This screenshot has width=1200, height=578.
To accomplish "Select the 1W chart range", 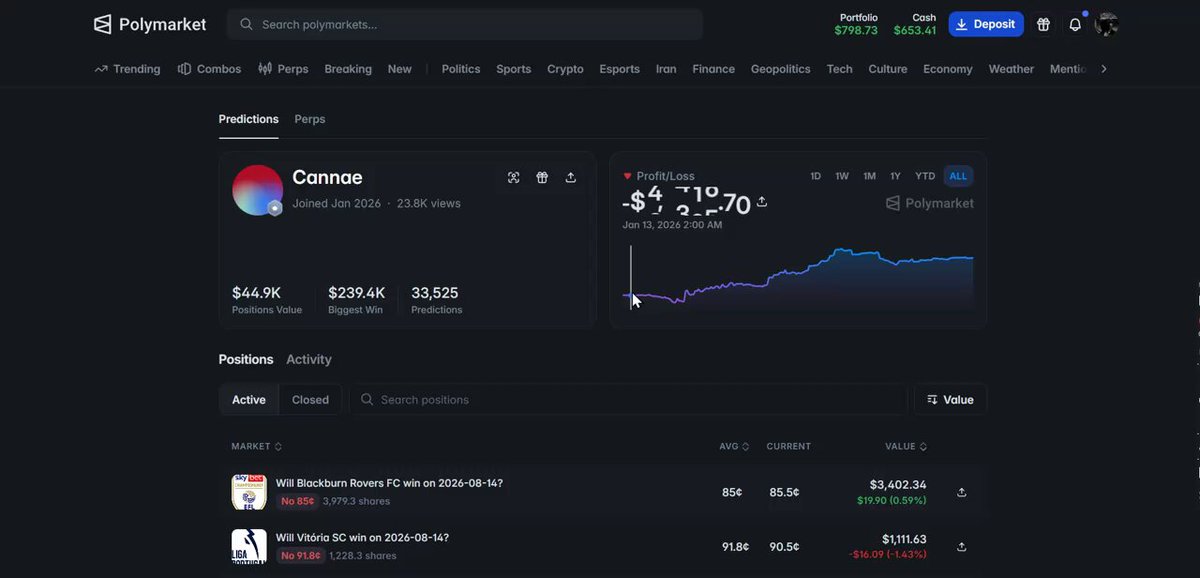I will 842,176.
